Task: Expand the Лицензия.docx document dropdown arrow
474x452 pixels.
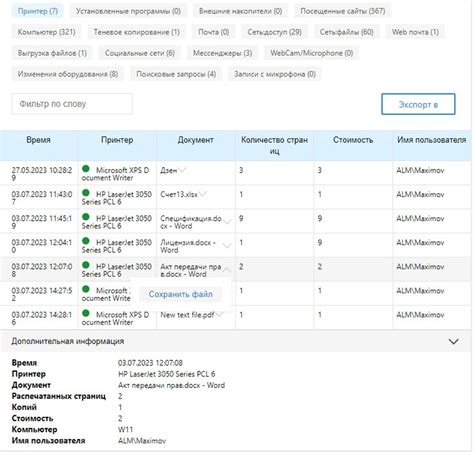Action: (227, 246)
